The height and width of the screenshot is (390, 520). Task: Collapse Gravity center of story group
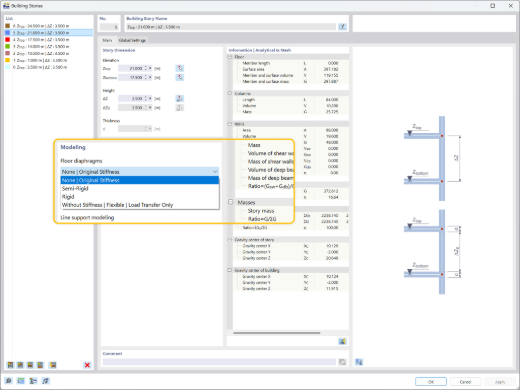(x=230, y=240)
